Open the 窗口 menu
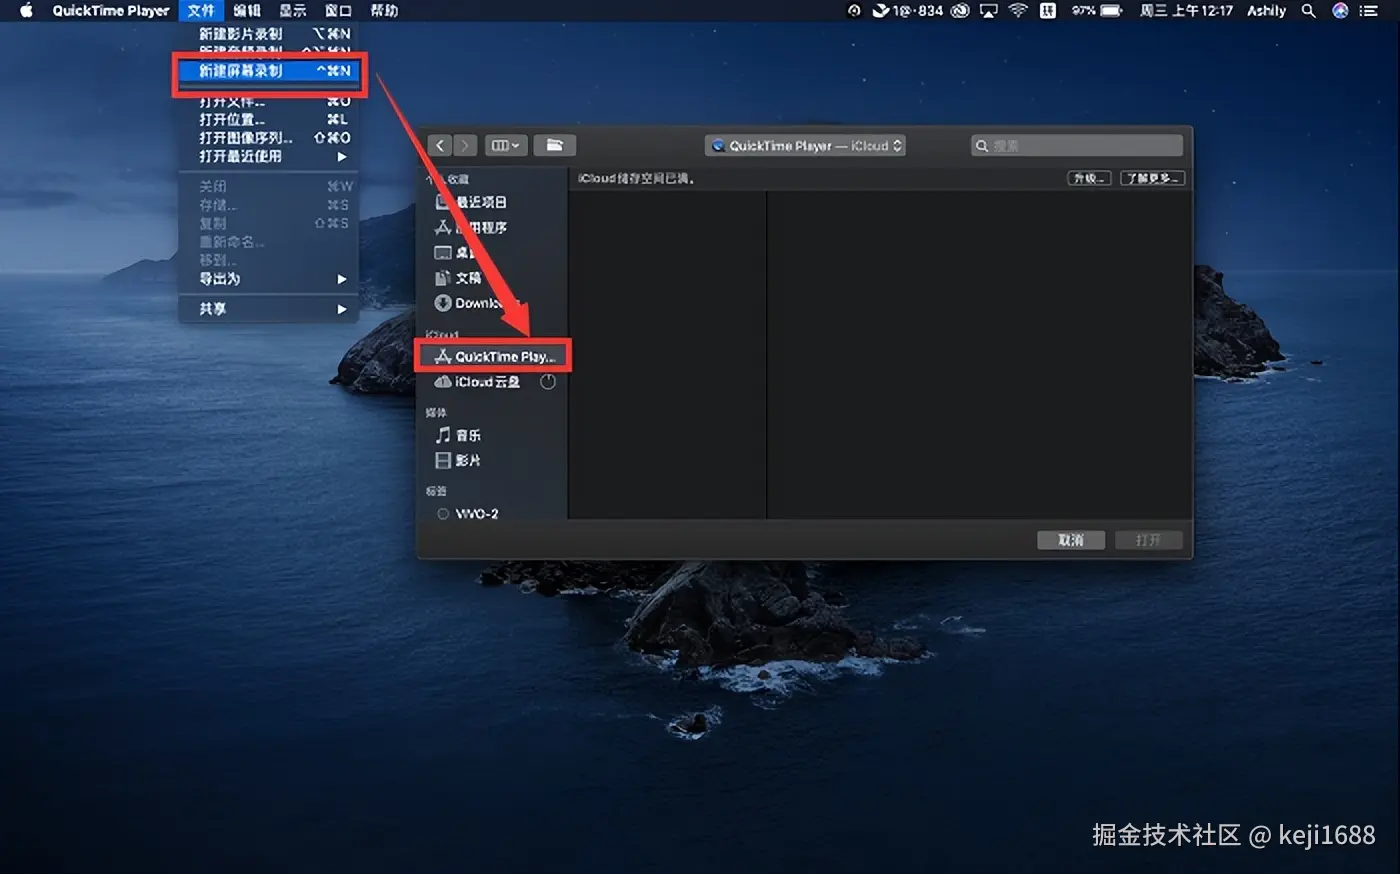Image resolution: width=1400 pixels, height=874 pixels. [x=339, y=10]
